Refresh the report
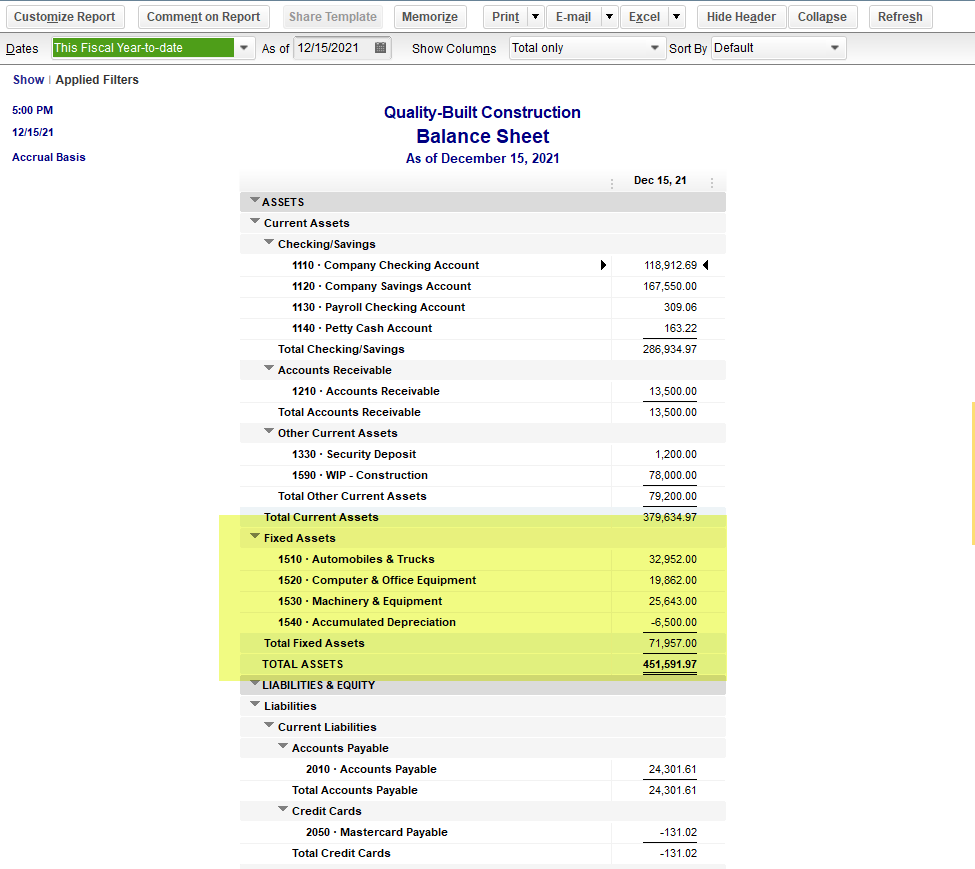Viewport: 975px width, 869px height. tap(900, 17)
